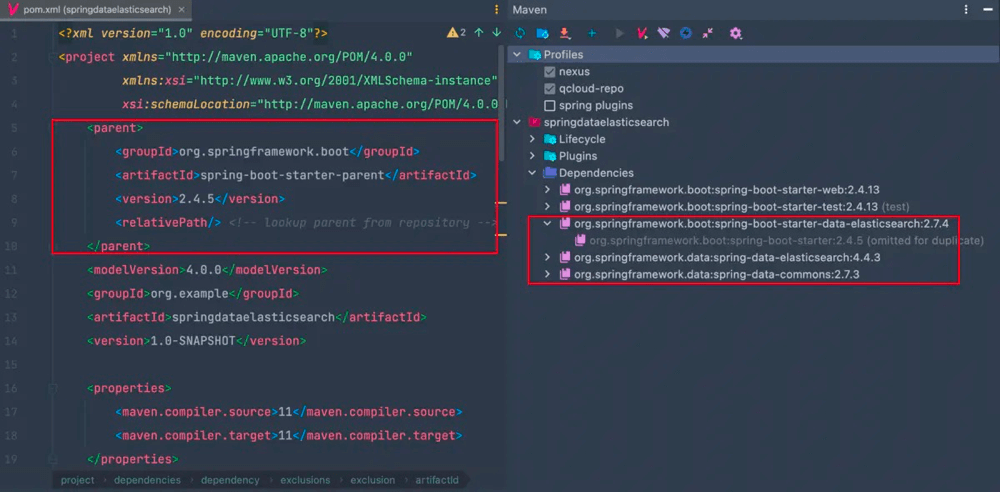
Task: Click springdataelasticsearch artifactId on line 13
Action: click(x=253, y=317)
